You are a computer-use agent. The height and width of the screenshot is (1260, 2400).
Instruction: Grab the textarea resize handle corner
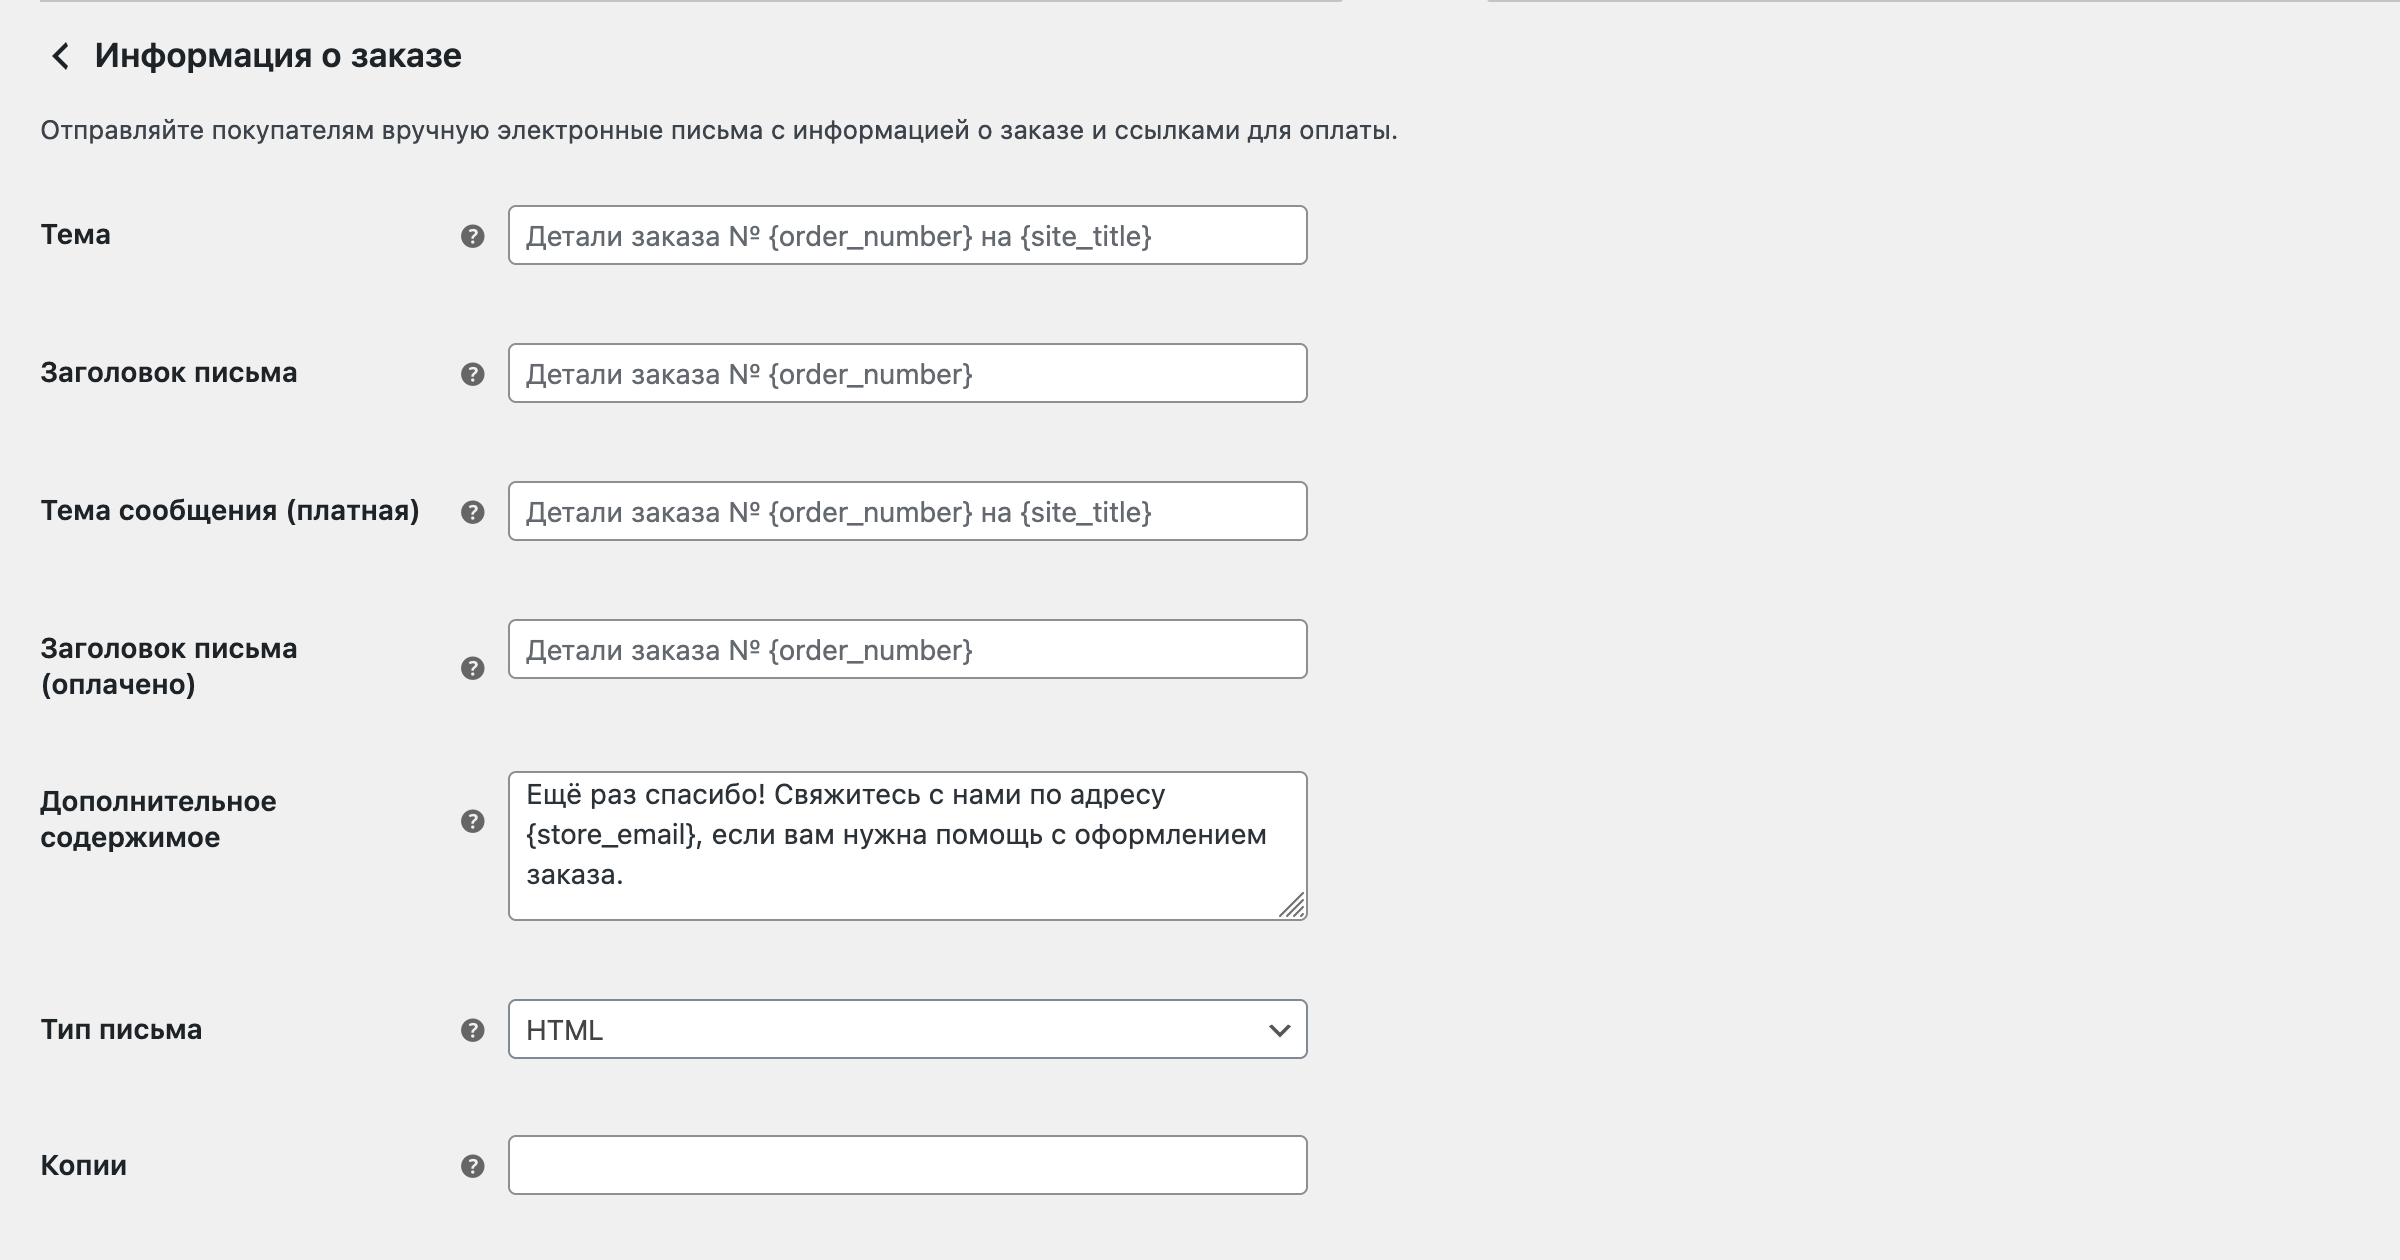pos(1293,906)
